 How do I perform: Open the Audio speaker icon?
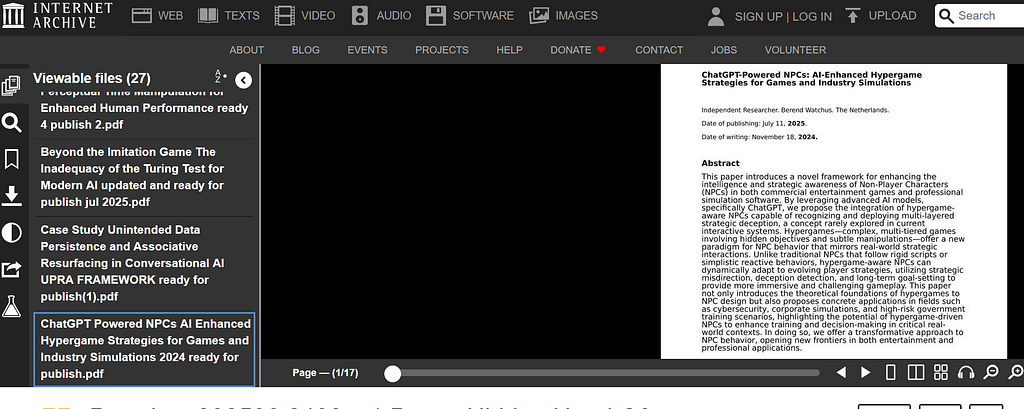[360, 16]
